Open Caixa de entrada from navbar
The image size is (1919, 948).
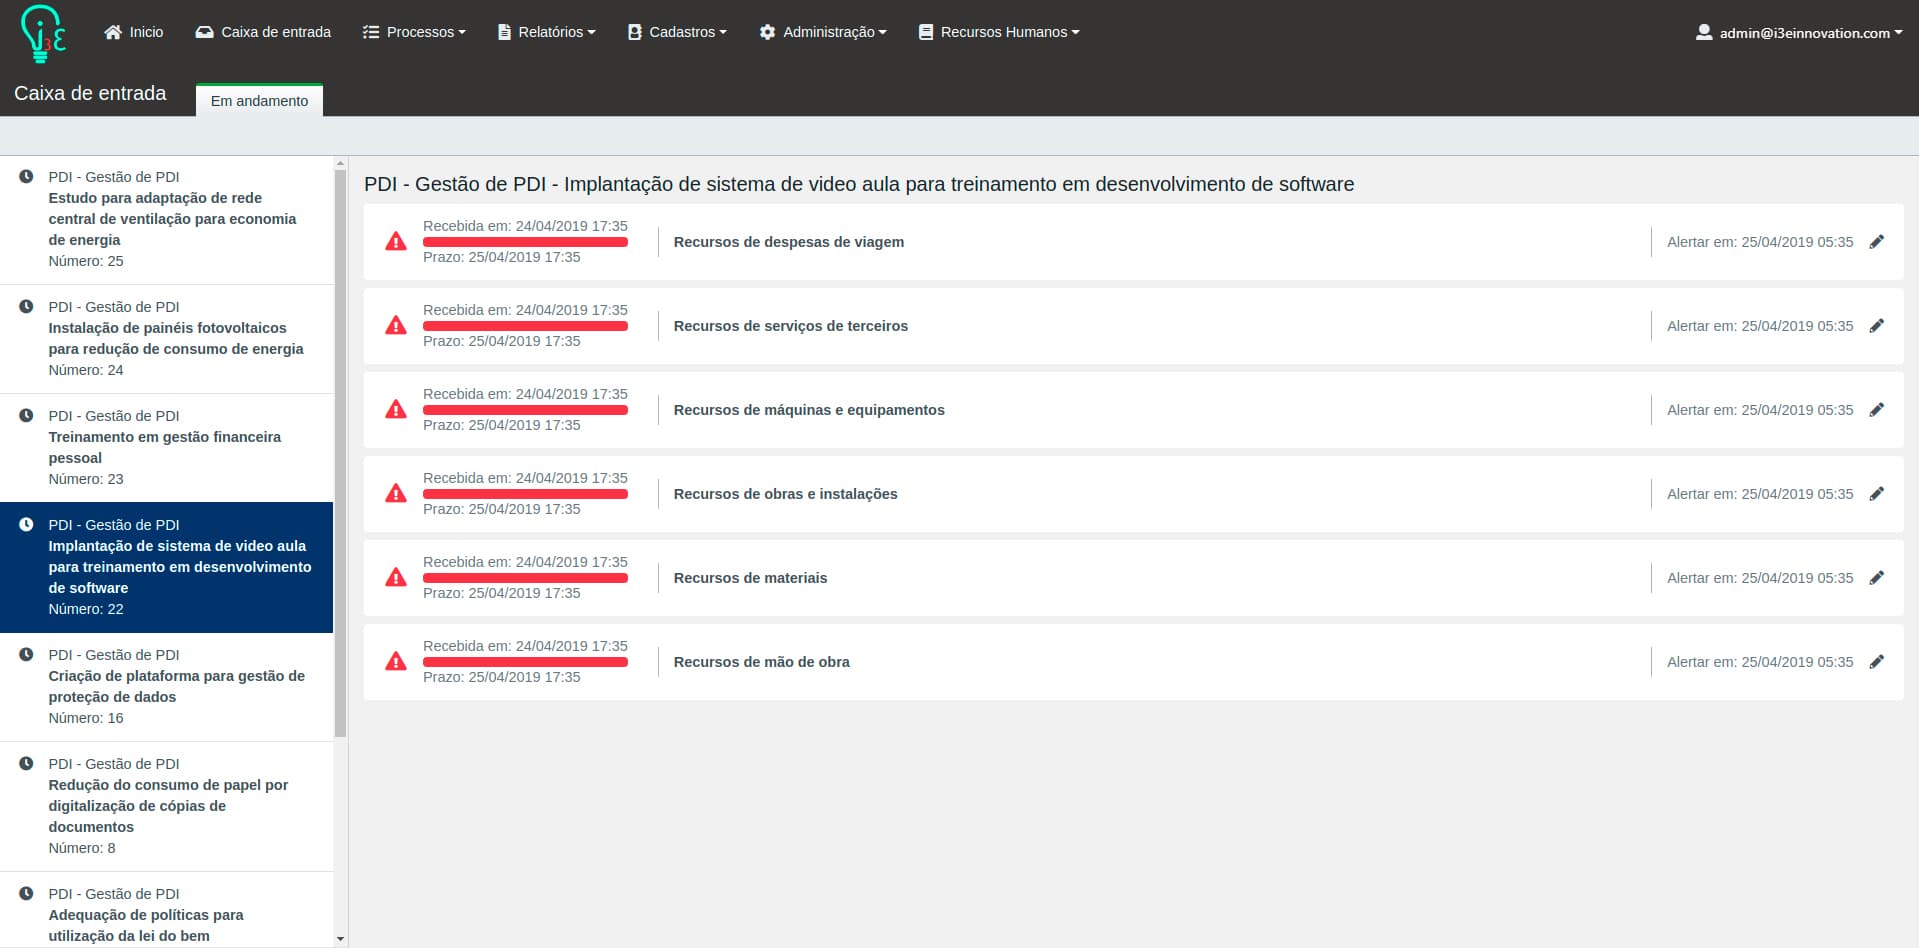(x=263, y=32)
